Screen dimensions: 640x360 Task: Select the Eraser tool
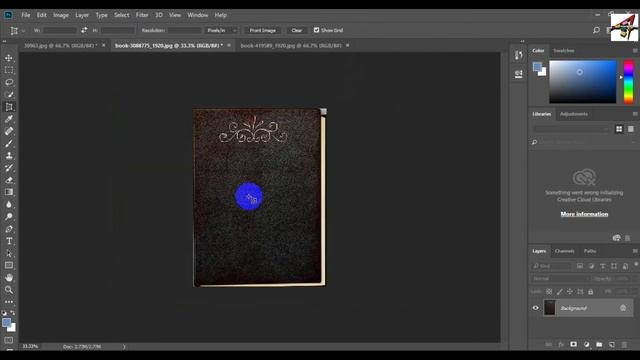click(x=9, y=180)
